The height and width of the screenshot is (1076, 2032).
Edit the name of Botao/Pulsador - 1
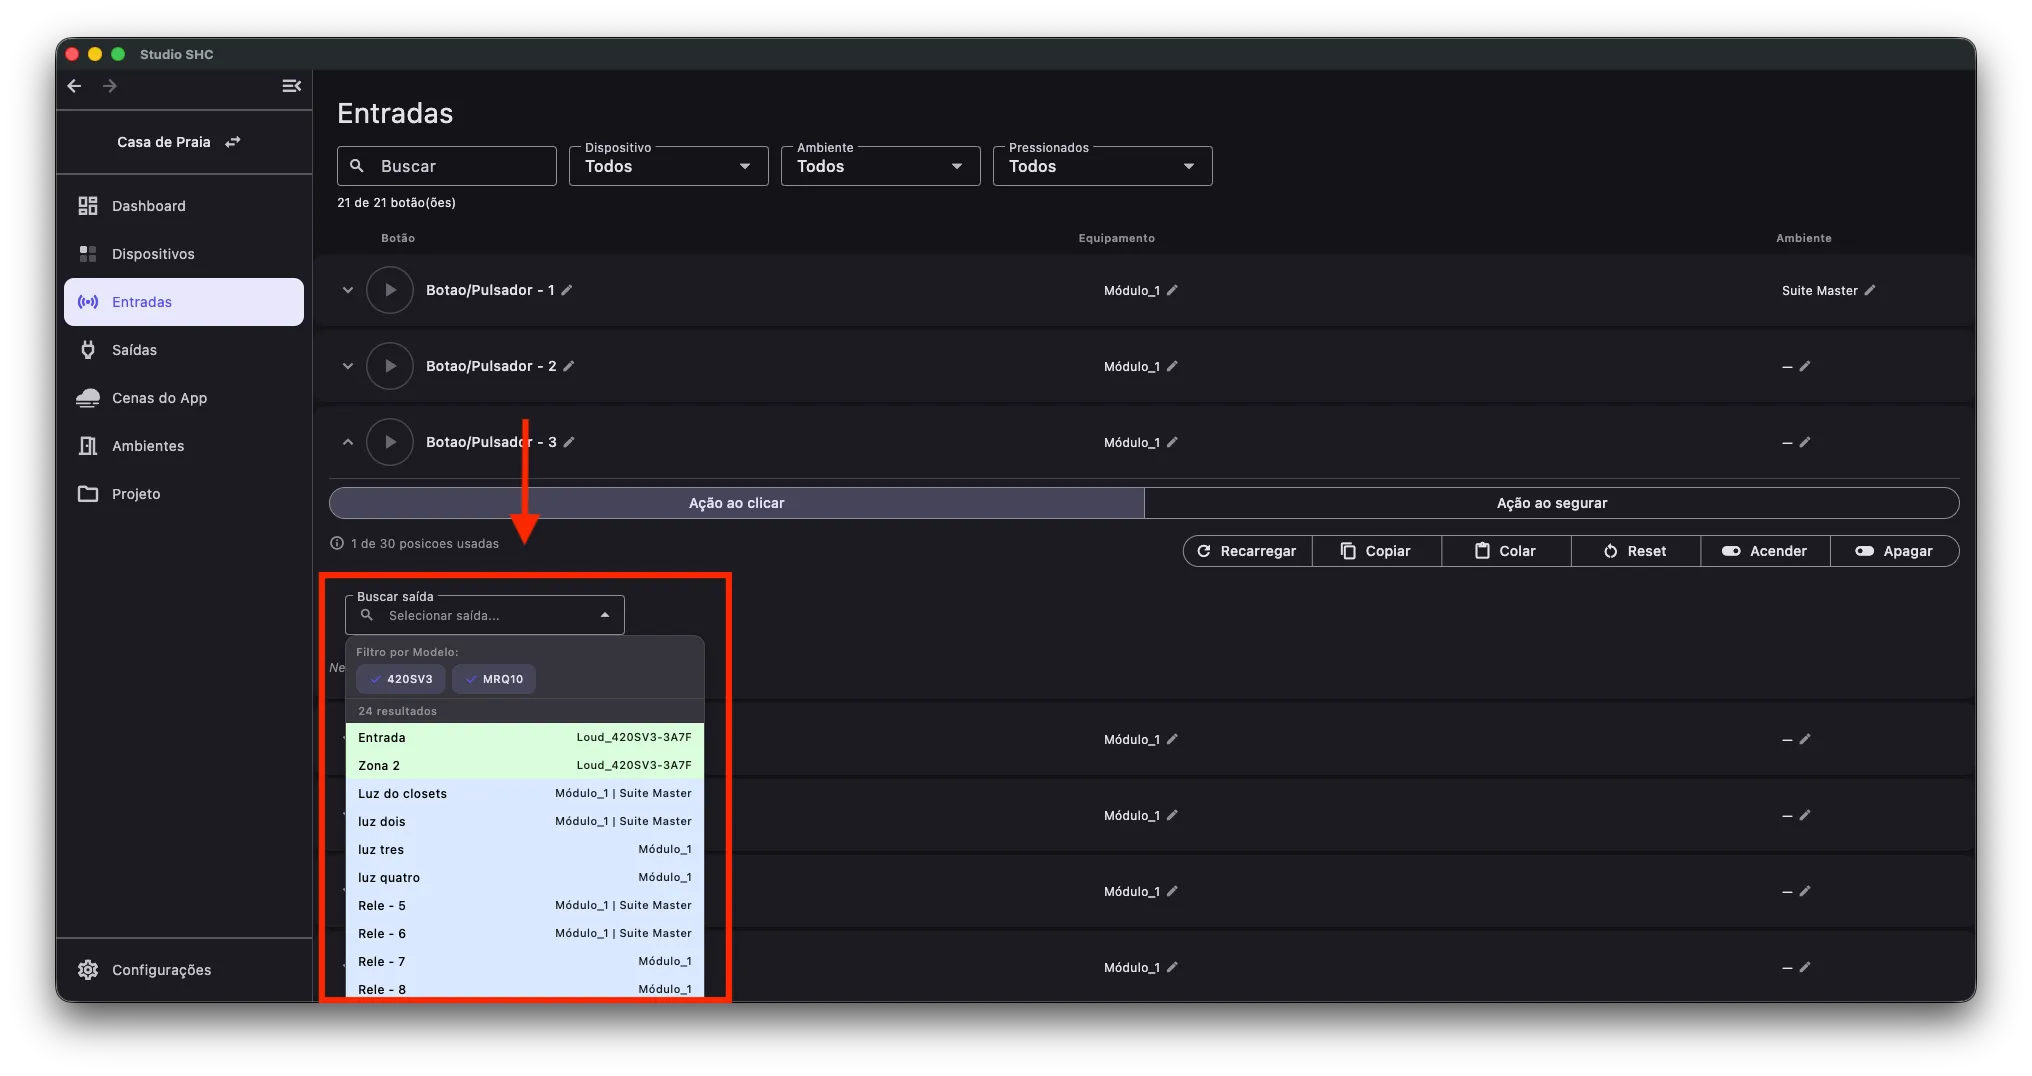coord(567,290)
